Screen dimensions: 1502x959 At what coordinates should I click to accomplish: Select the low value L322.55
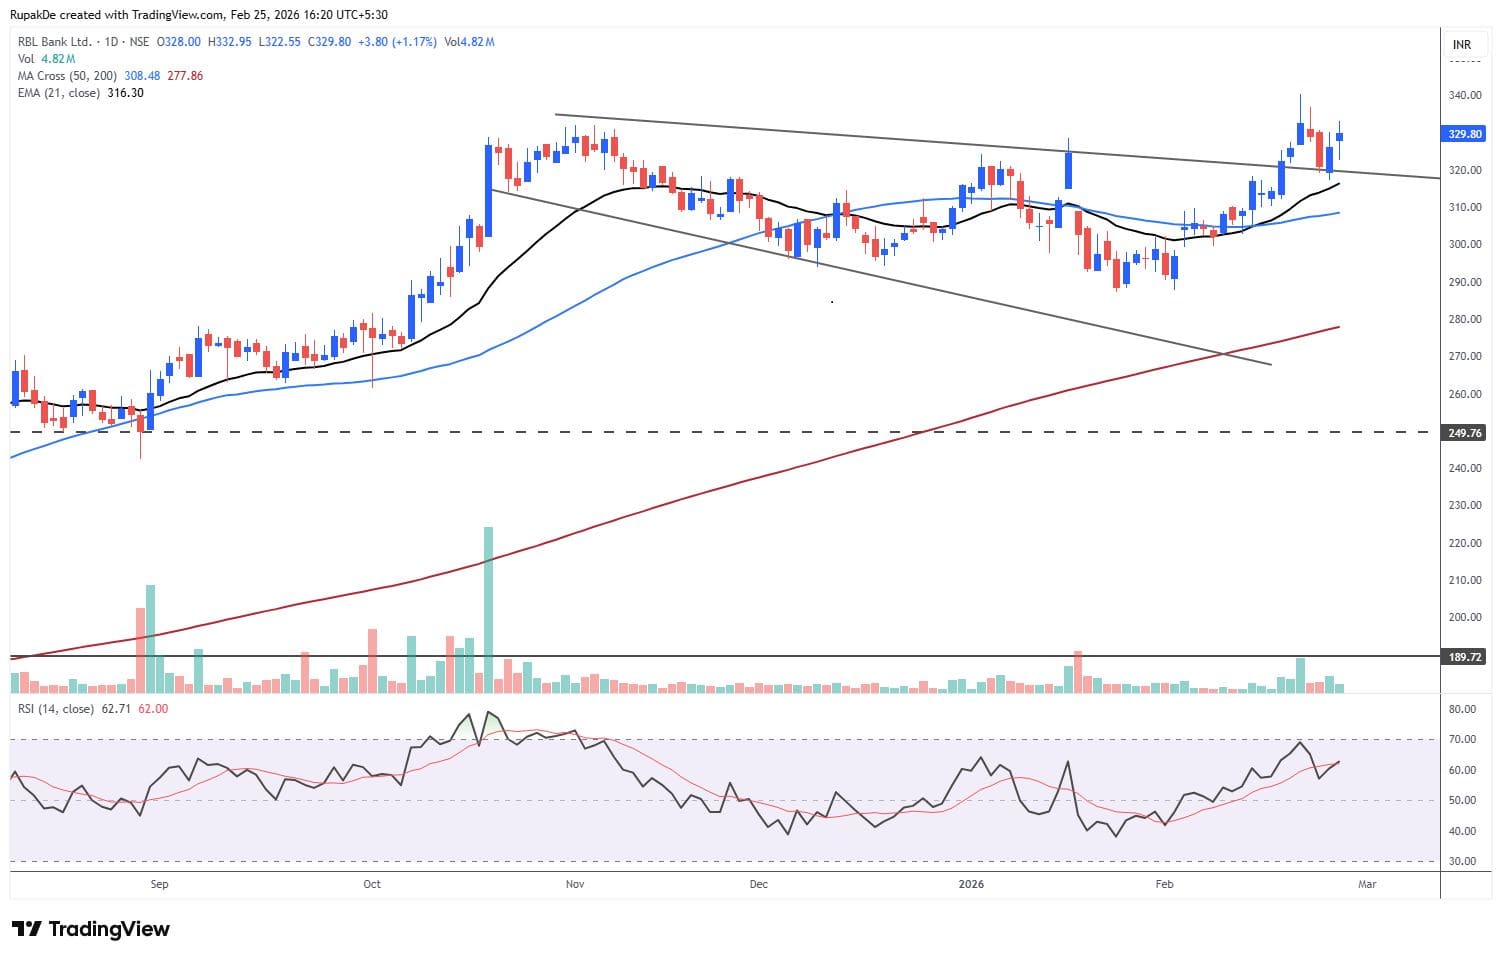pos(278,42)
